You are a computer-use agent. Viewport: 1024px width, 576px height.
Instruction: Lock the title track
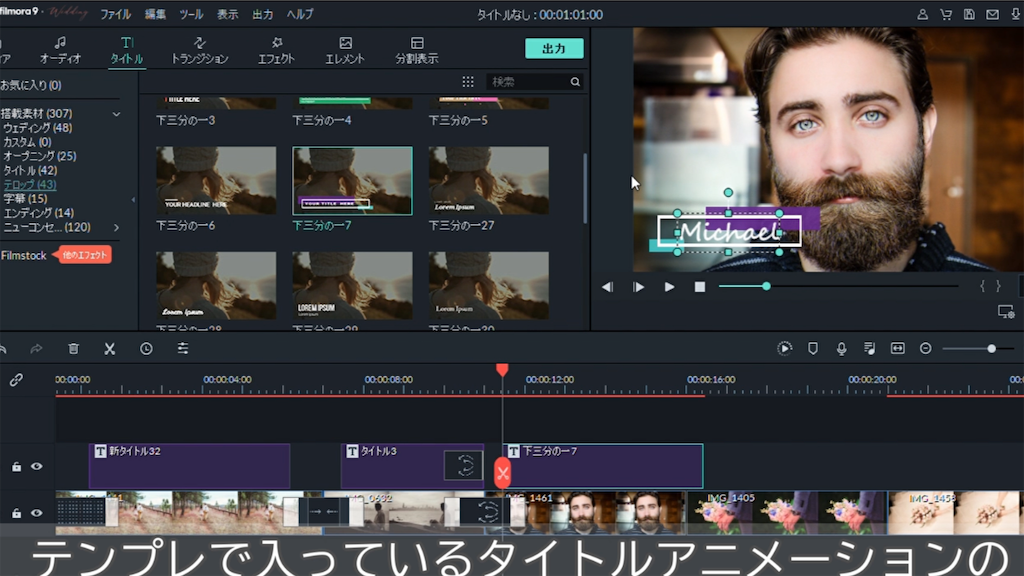pyautogui.click(x=16, y=466)
